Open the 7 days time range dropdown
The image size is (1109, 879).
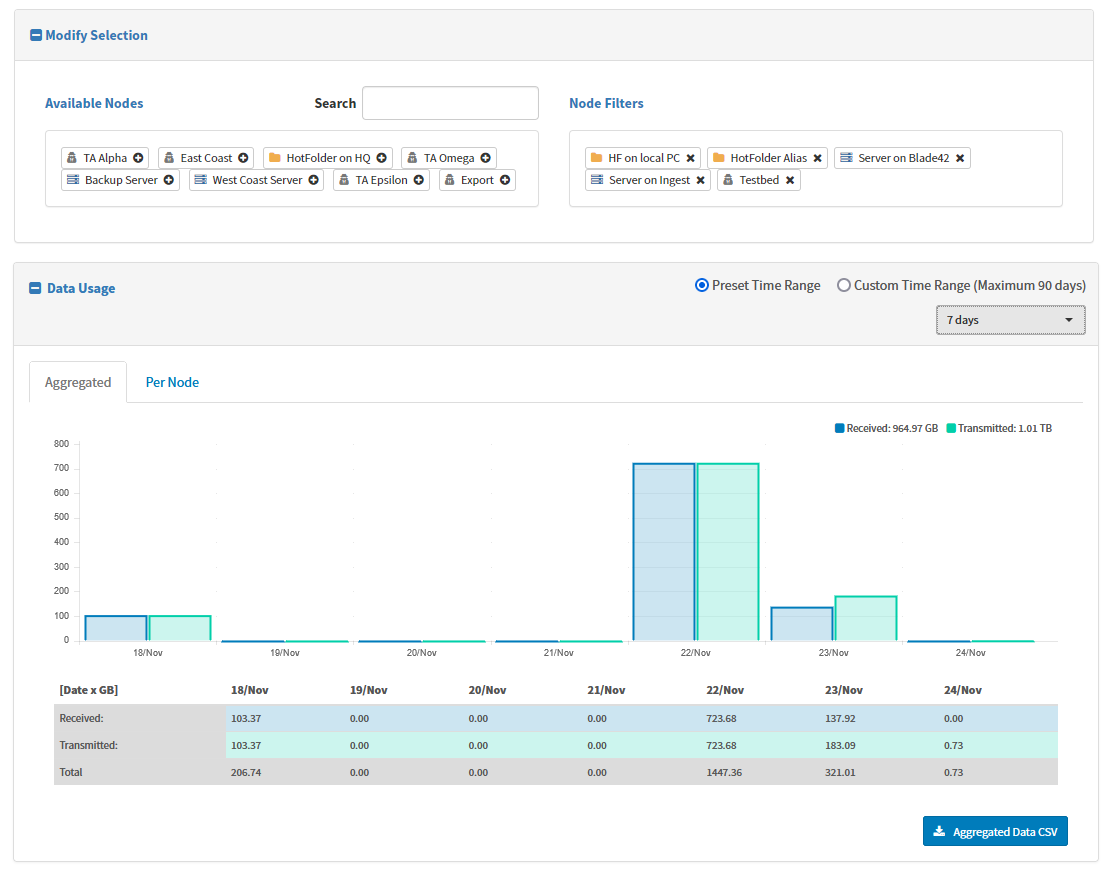coord(1010,320)
